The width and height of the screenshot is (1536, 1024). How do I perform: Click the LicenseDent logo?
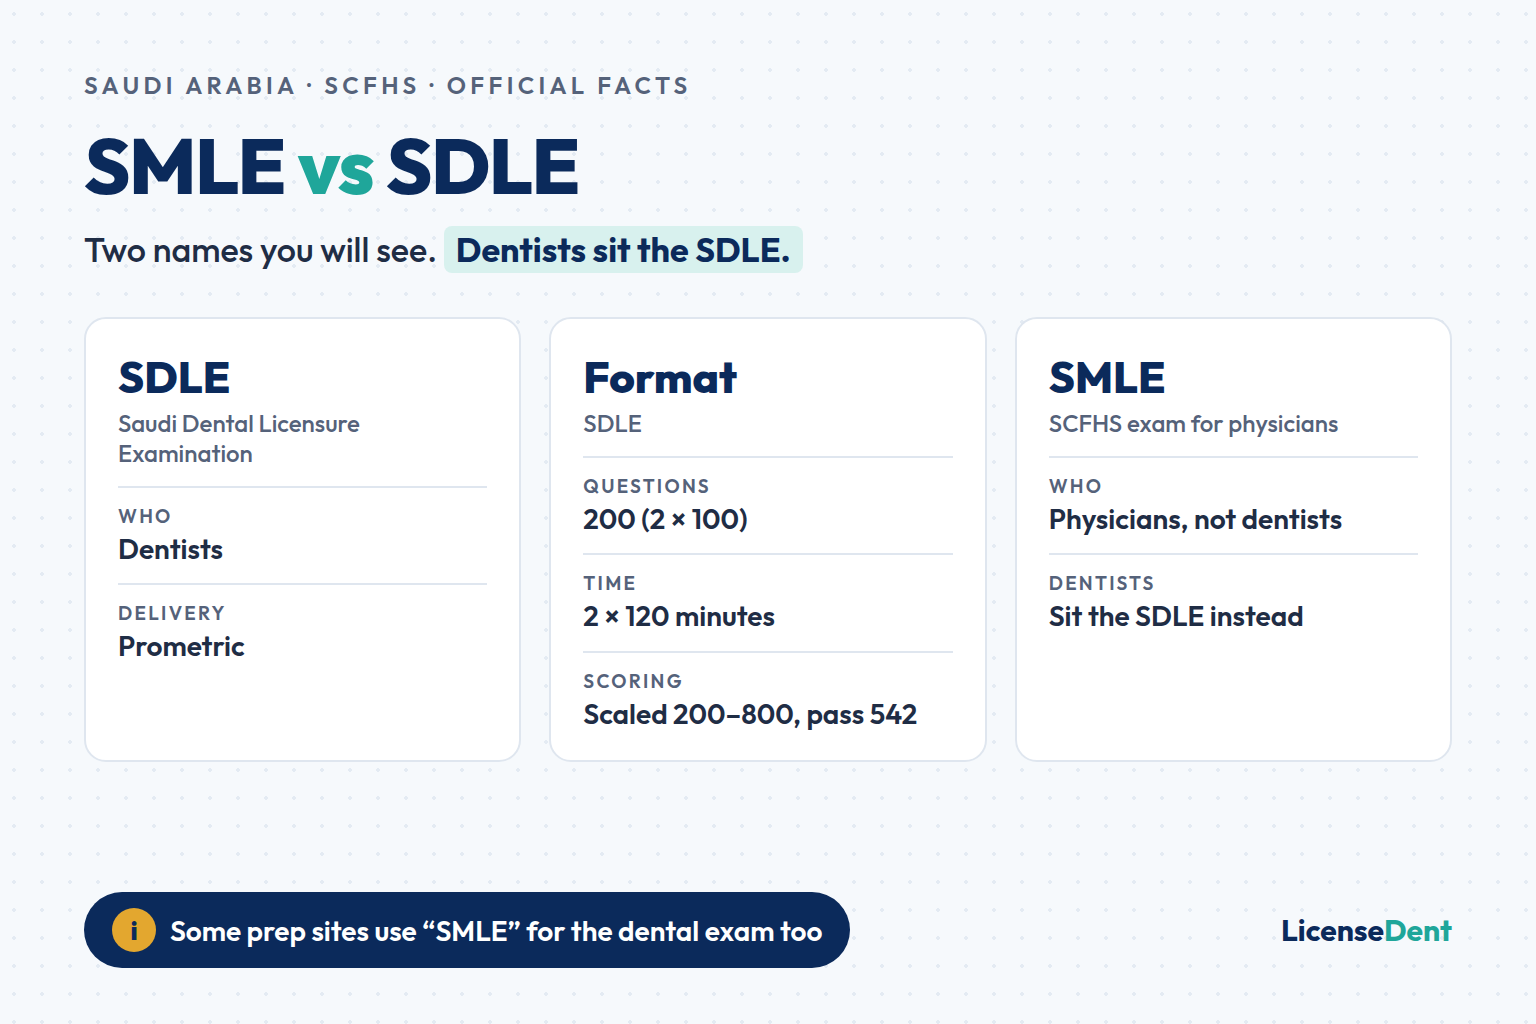pyautogui.click(x=1366, y=931)
